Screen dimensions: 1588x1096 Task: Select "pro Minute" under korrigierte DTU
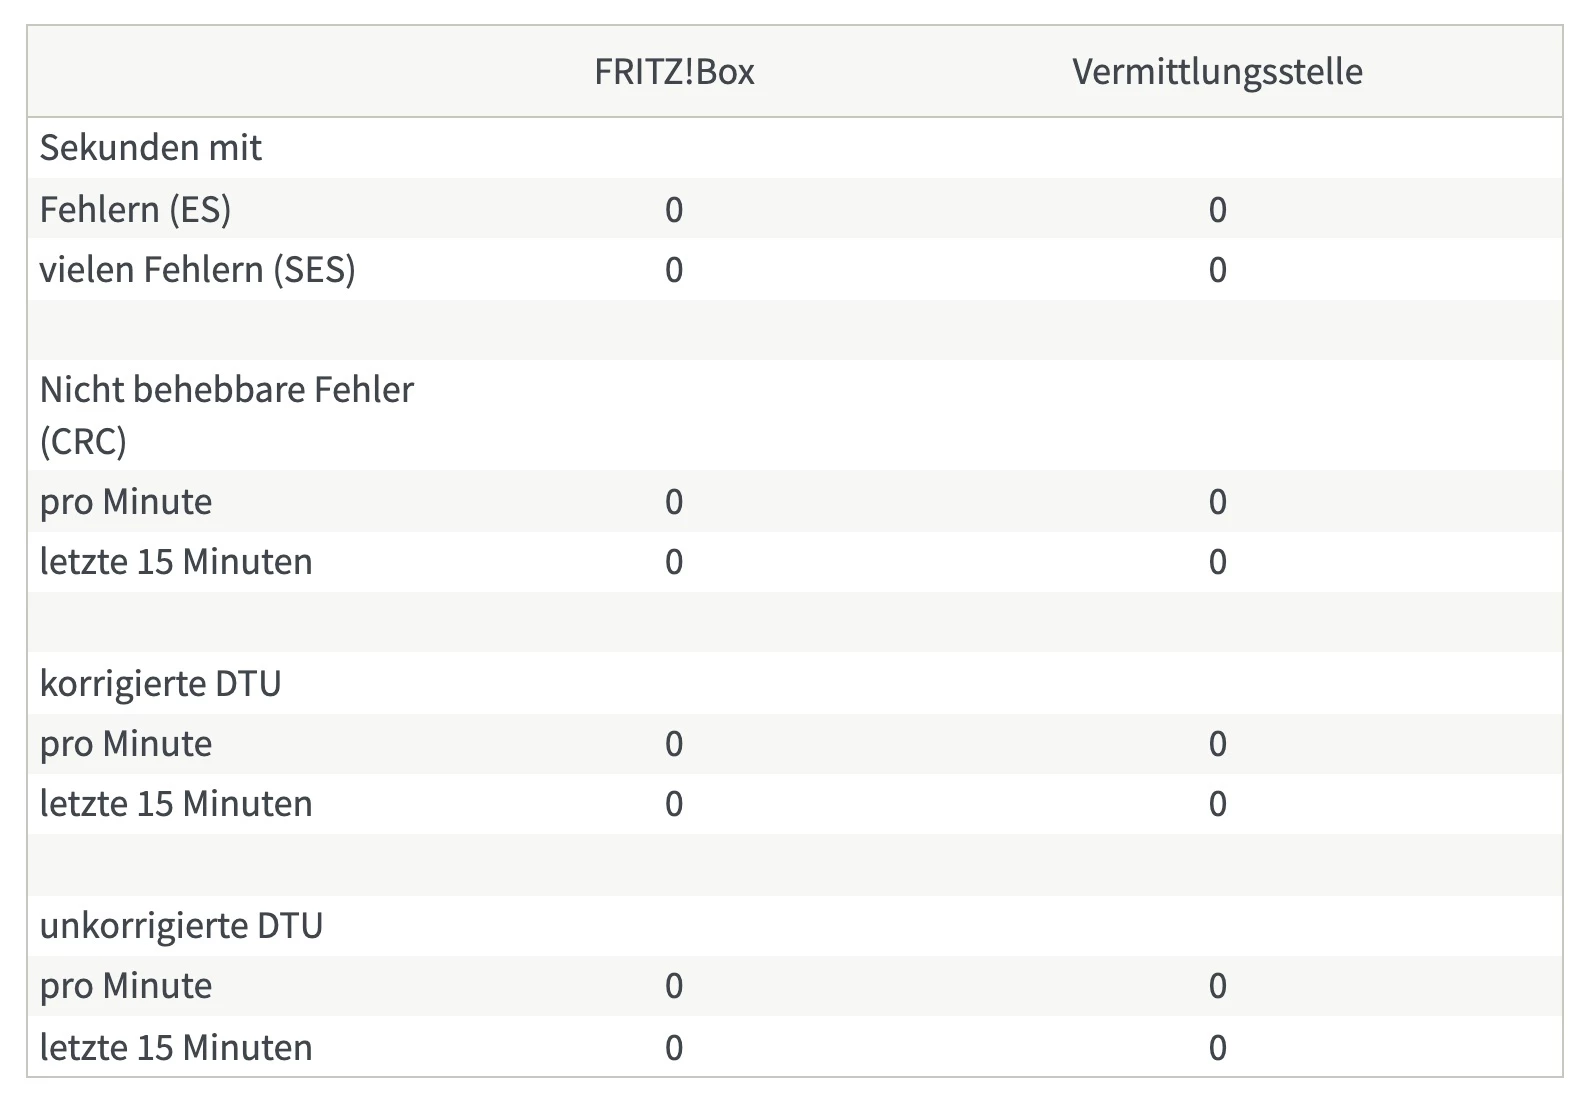click(126, 744)
